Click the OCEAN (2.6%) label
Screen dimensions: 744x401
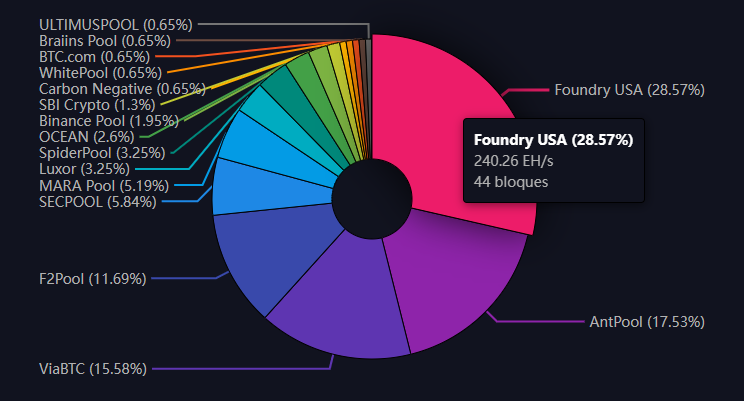tap(87, 137)
